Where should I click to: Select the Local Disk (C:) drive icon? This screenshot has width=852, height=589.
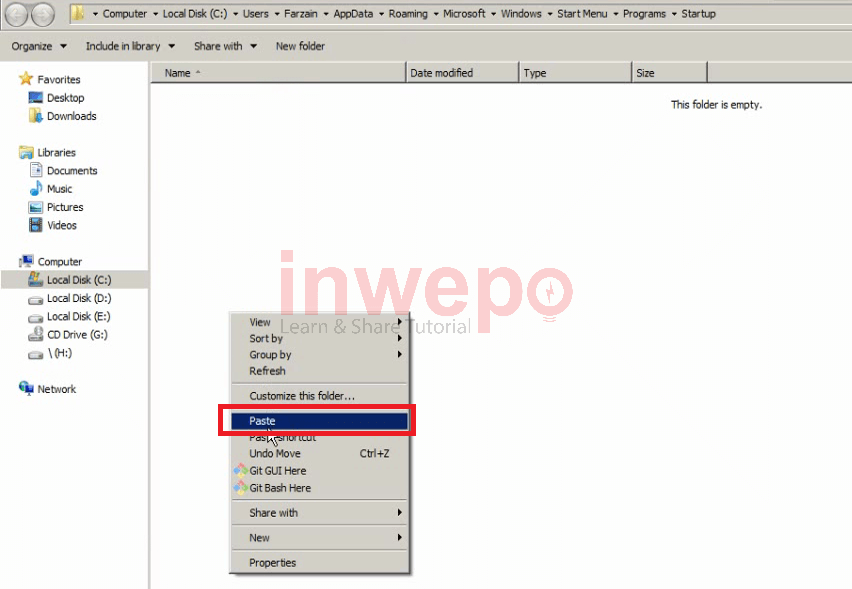coord(35,279)
